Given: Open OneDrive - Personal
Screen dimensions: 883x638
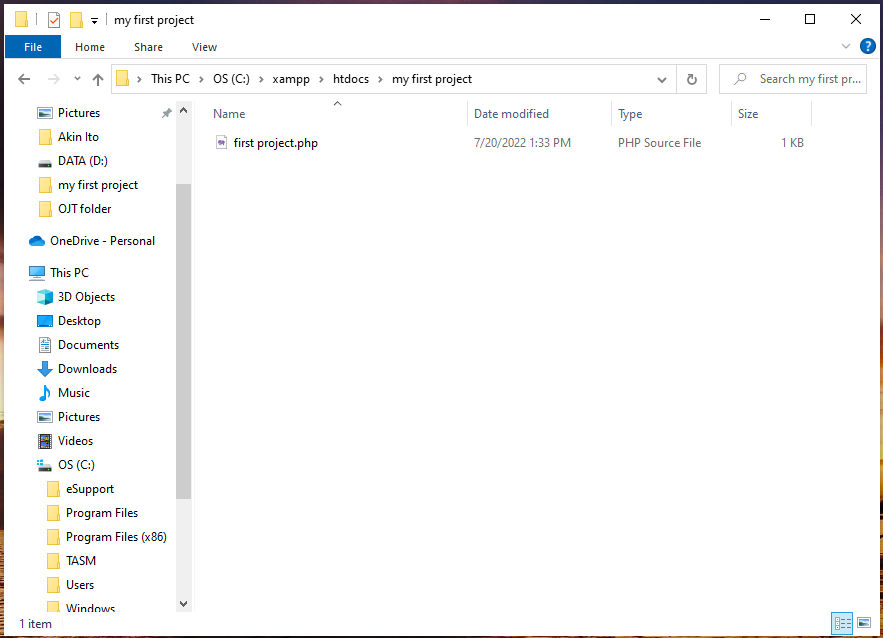Looking at the screenshot, I should tap(102, 241).
